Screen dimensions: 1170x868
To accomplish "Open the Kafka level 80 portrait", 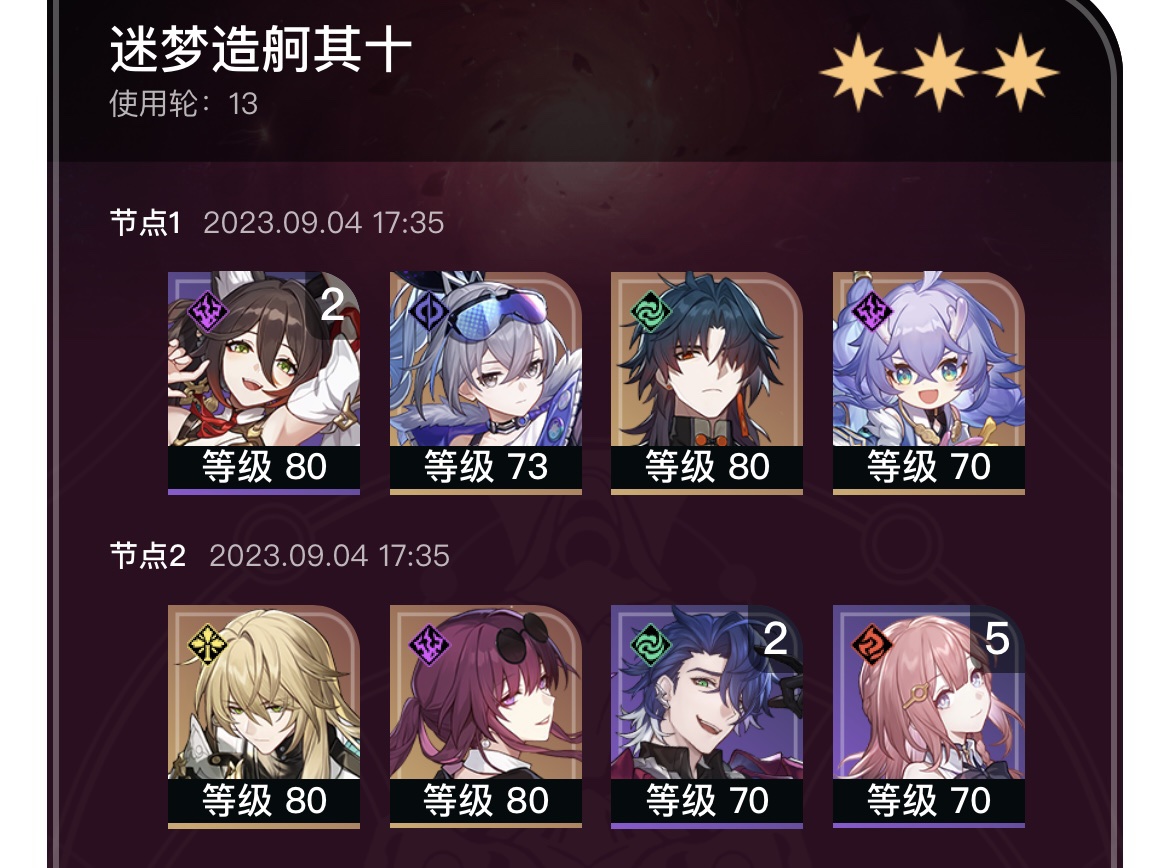I will [x=486, y=716].
